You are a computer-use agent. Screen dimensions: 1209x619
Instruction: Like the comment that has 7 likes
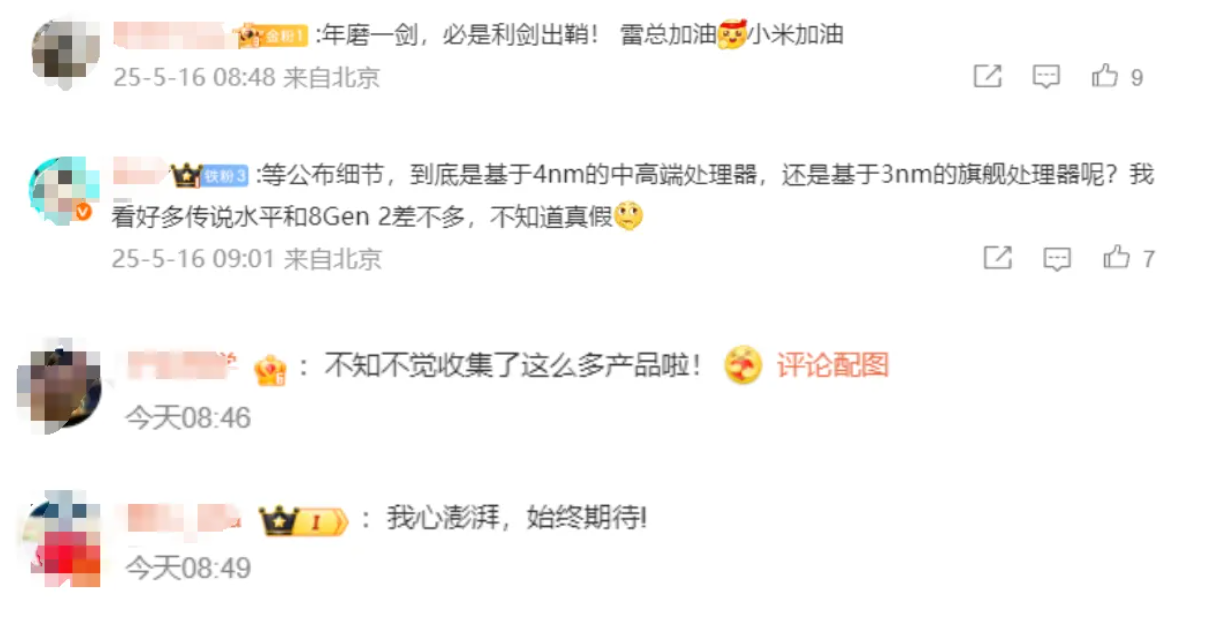(x=1129, y=259)
